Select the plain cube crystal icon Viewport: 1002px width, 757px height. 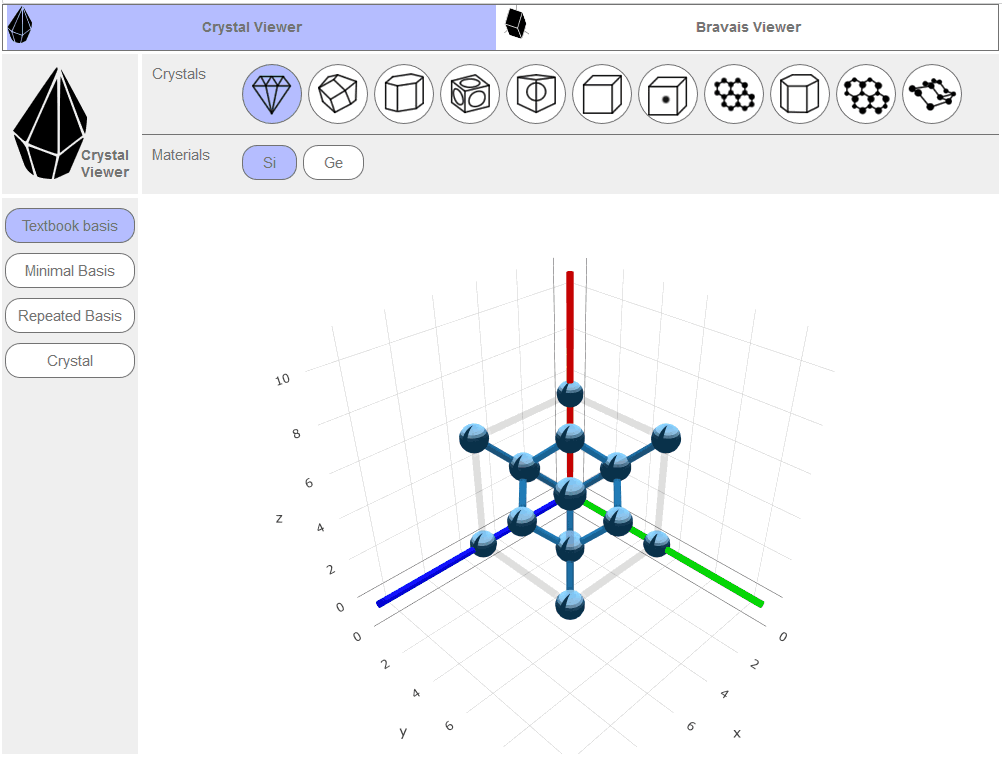click(x=602, y=95)
